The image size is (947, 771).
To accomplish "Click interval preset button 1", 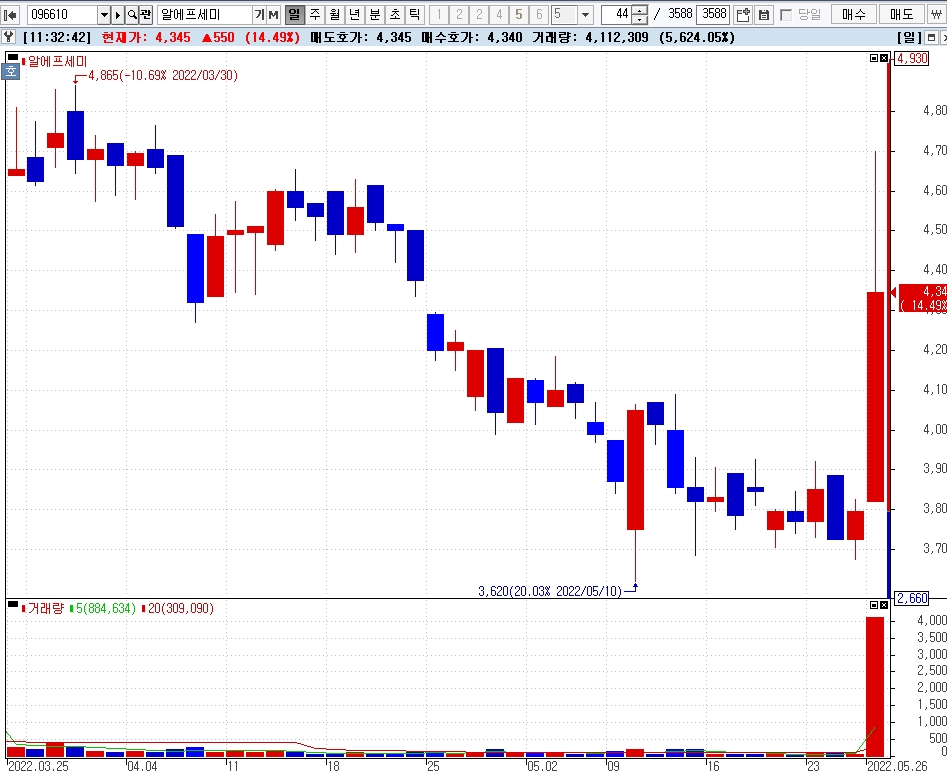I will tap(439, 14).
